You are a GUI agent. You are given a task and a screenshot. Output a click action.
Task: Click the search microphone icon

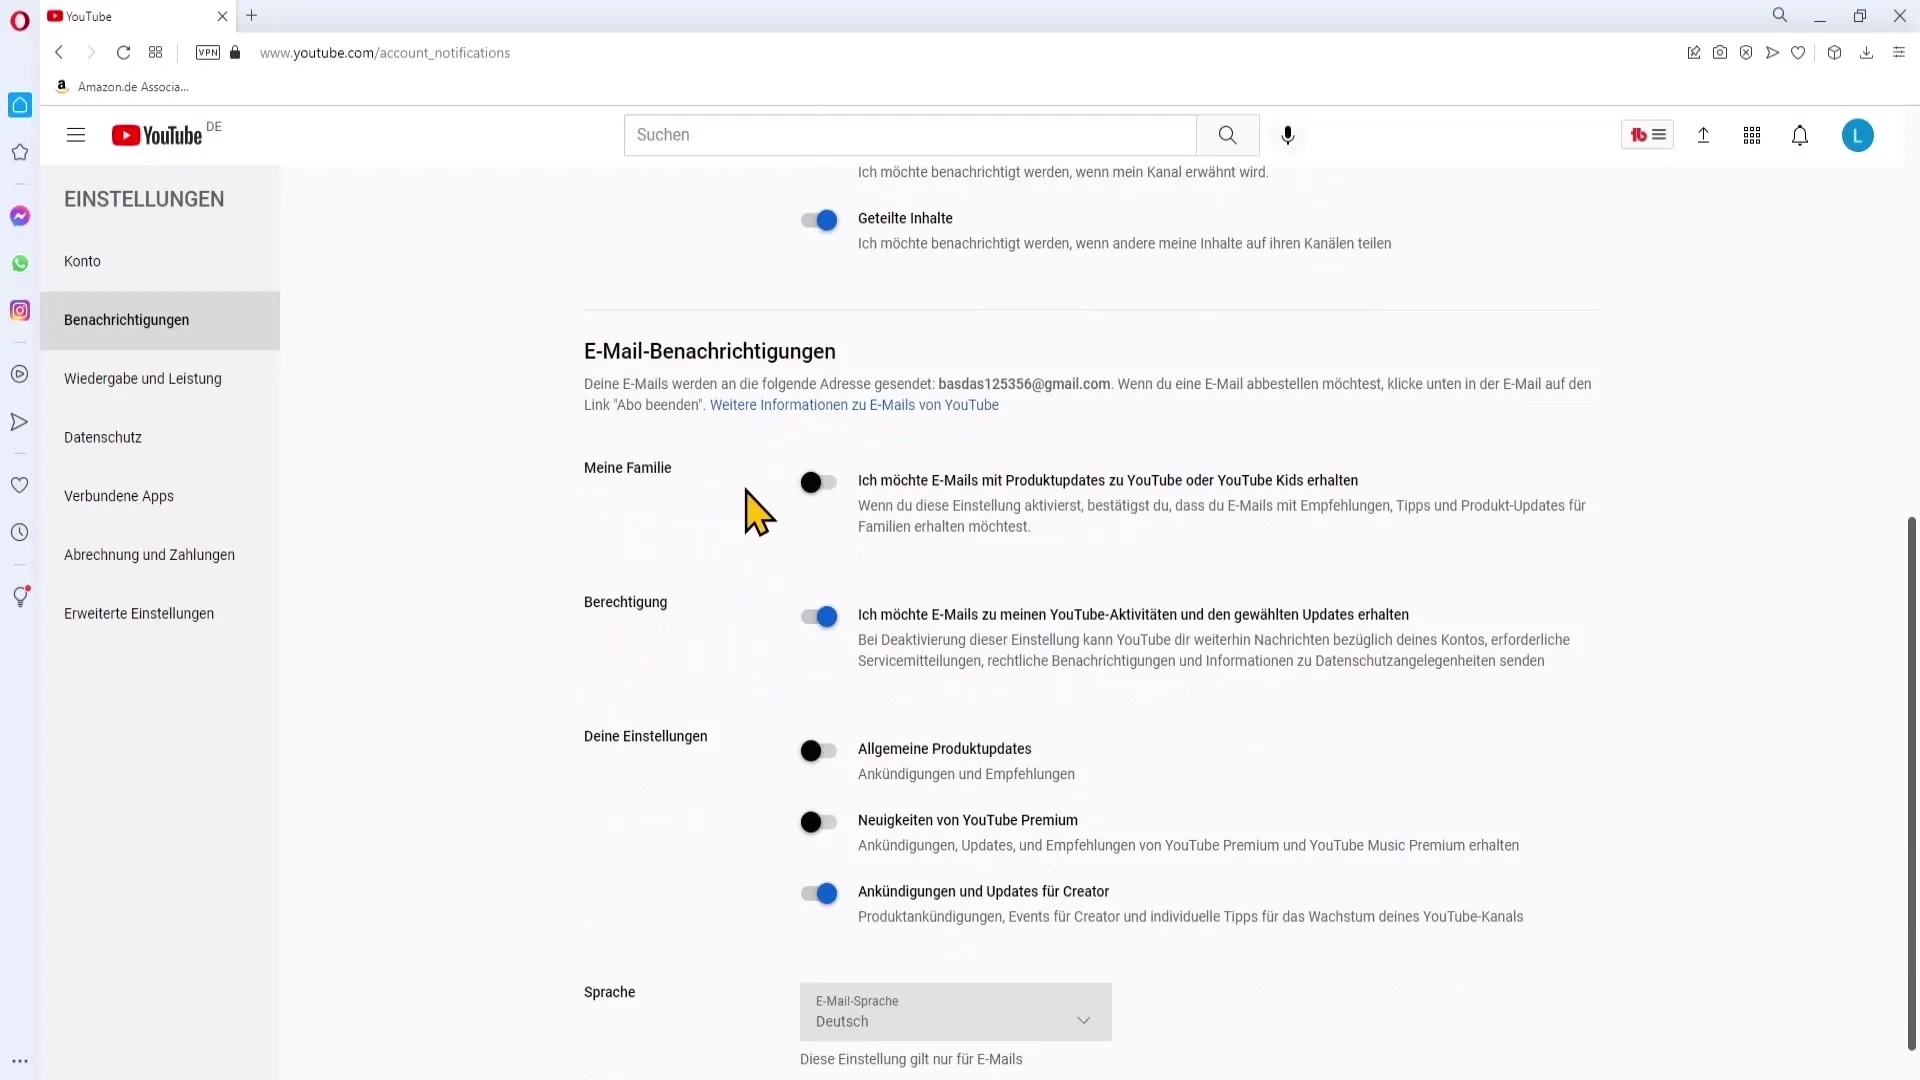(x=1287, y=135)
